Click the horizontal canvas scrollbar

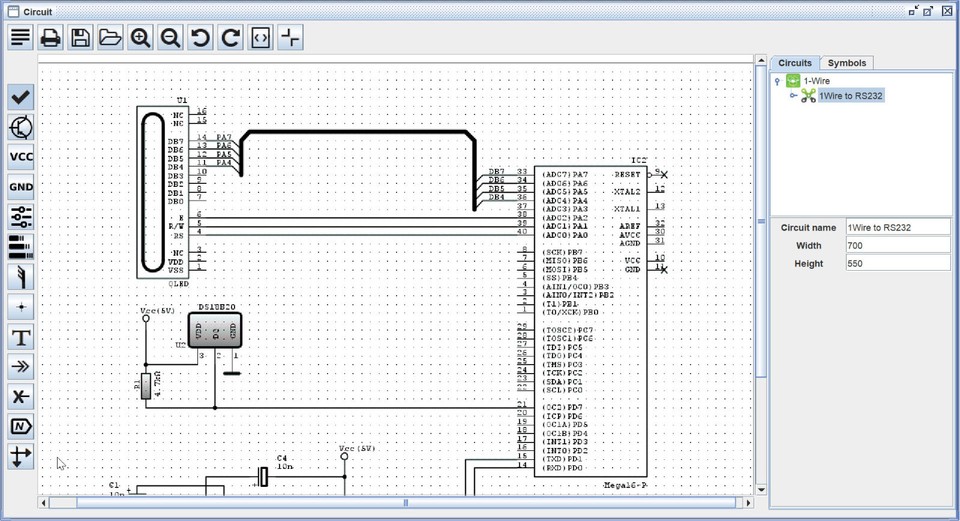[x=405, y=503]
